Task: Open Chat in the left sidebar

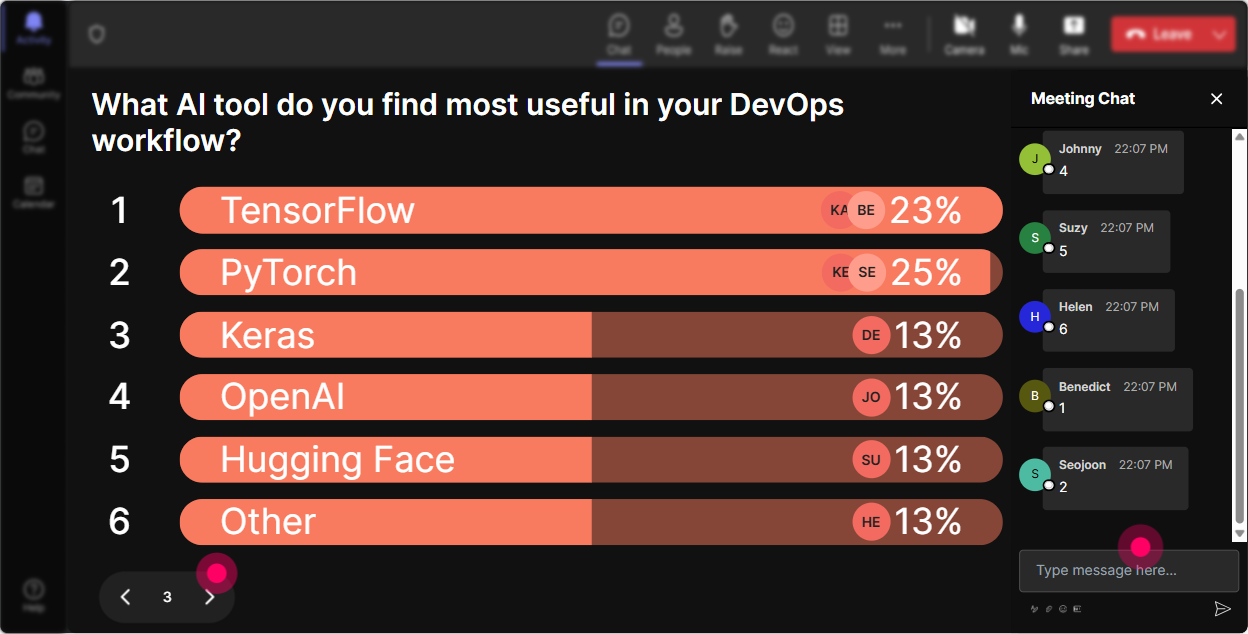Action: click(34, 137)
